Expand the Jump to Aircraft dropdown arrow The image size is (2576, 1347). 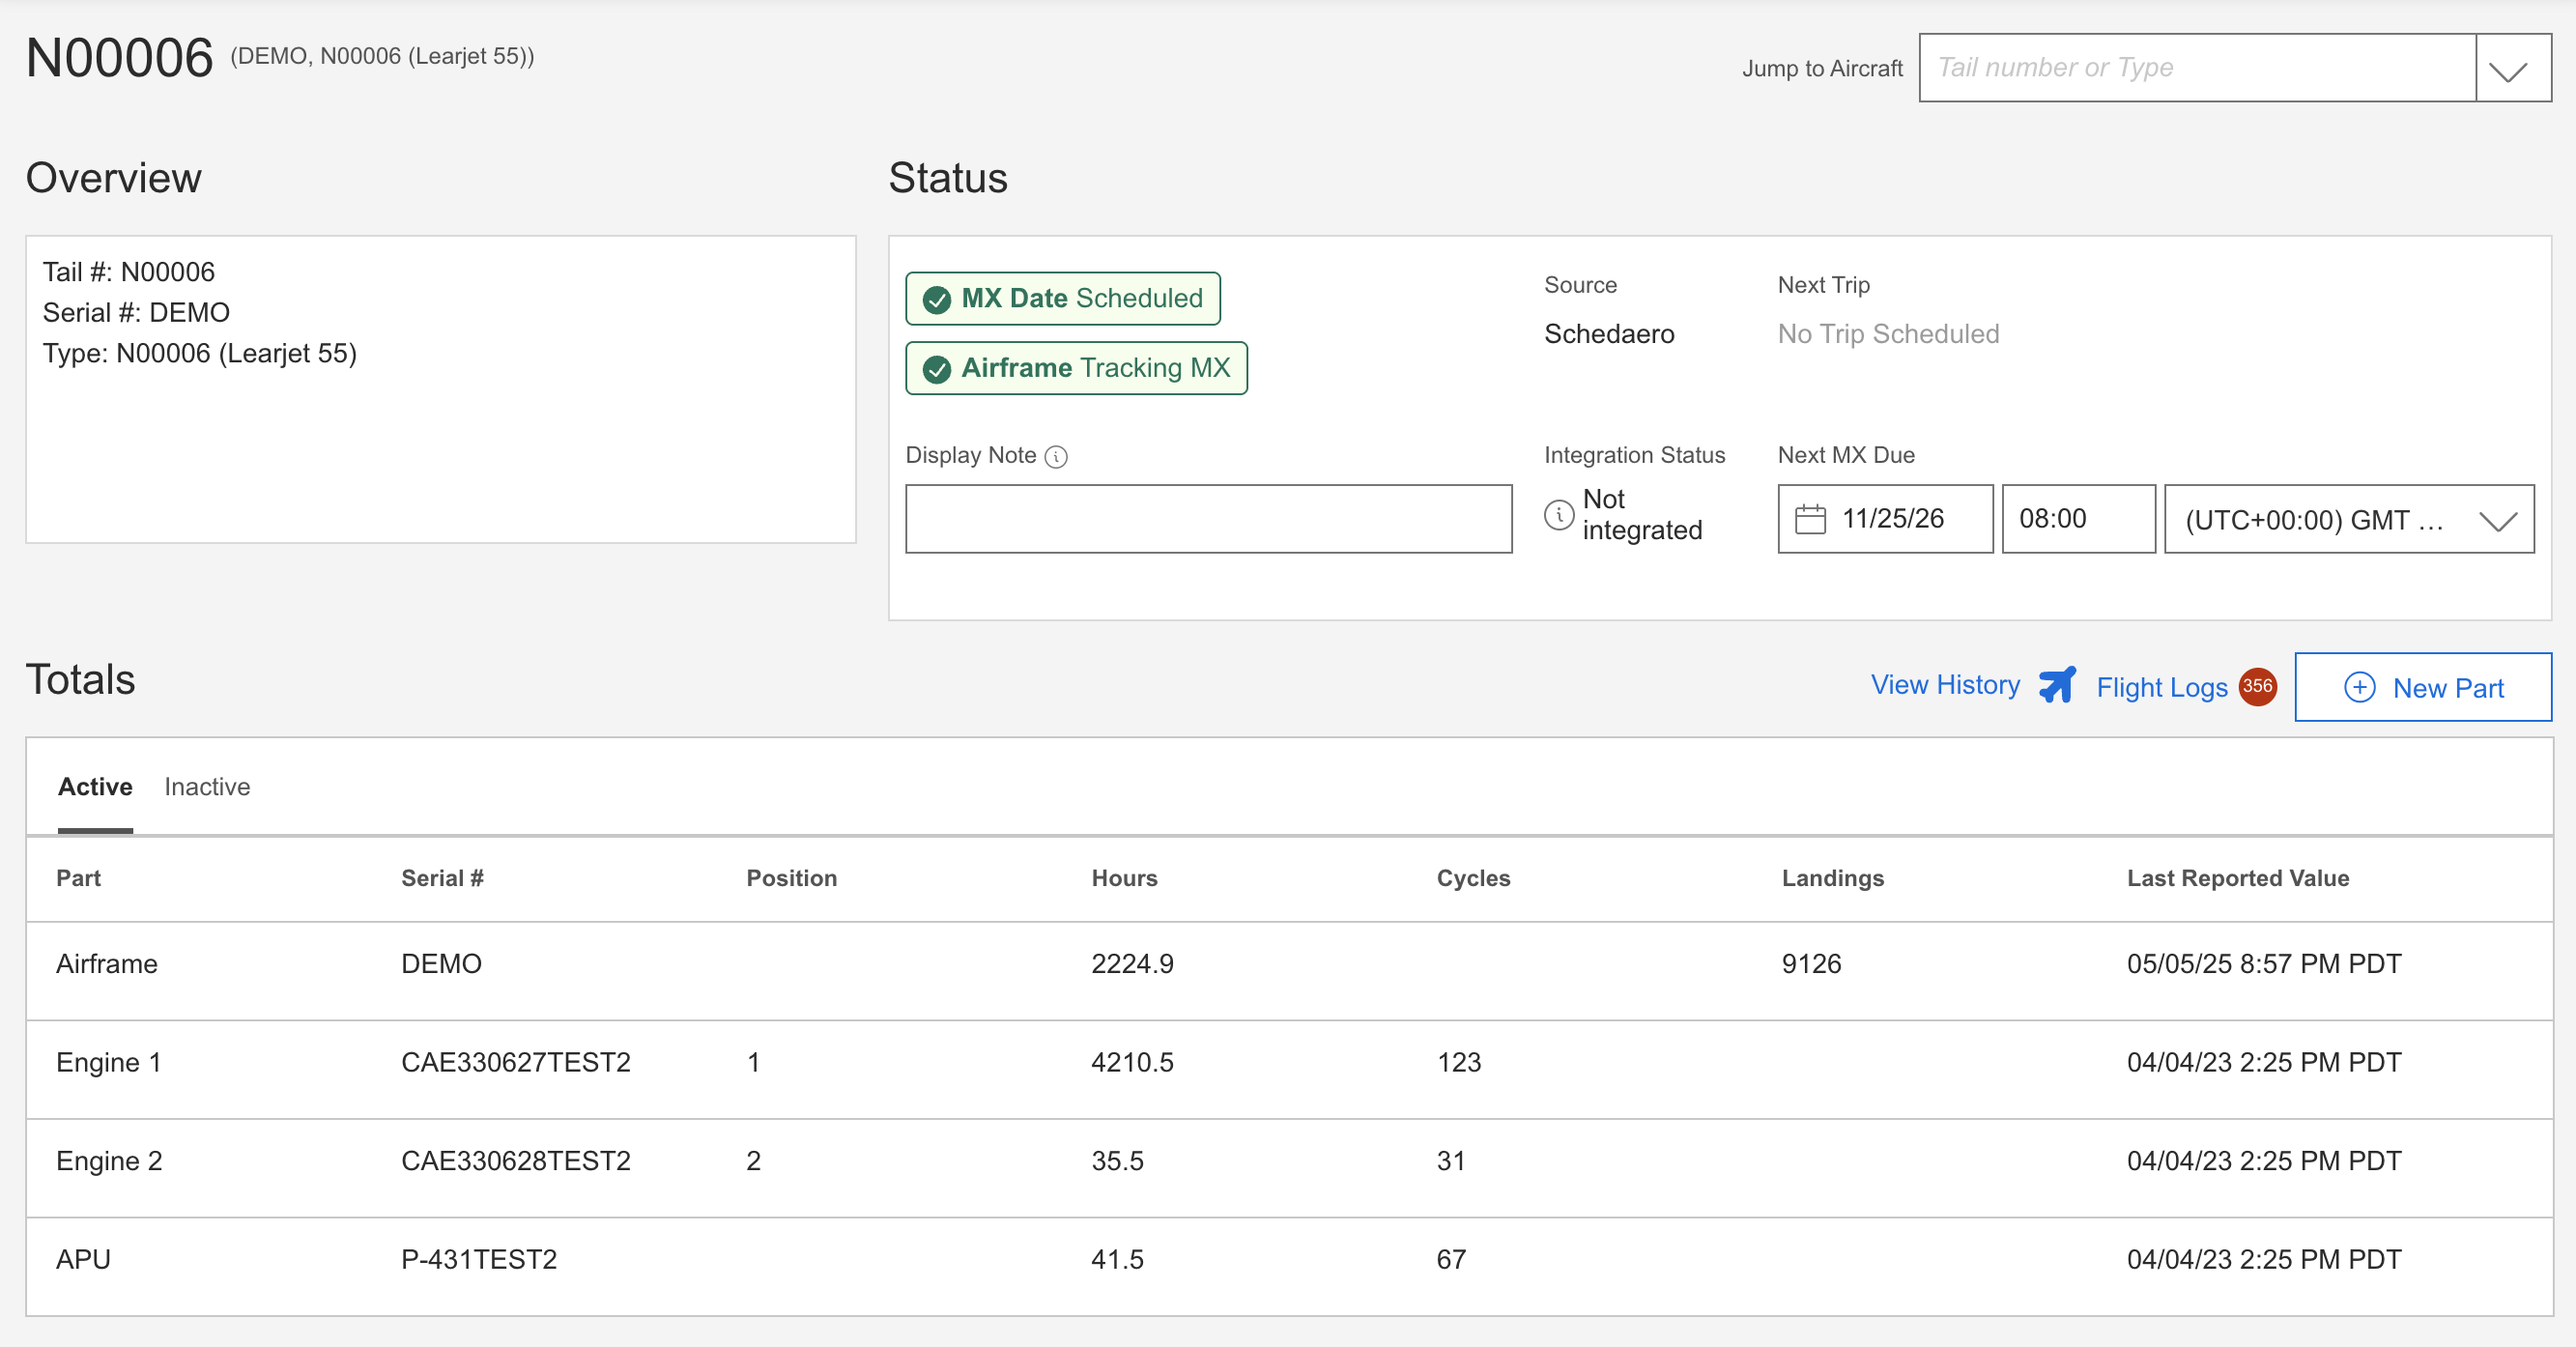(x=2510, y=70)
